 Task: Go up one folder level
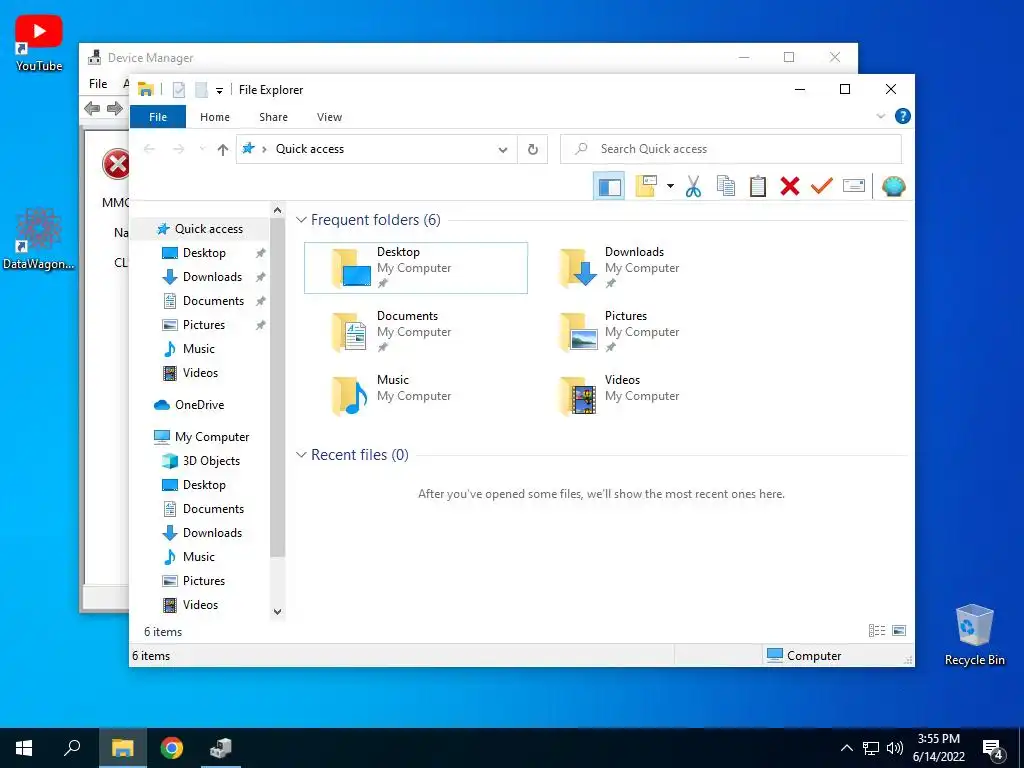pos(223,150)
